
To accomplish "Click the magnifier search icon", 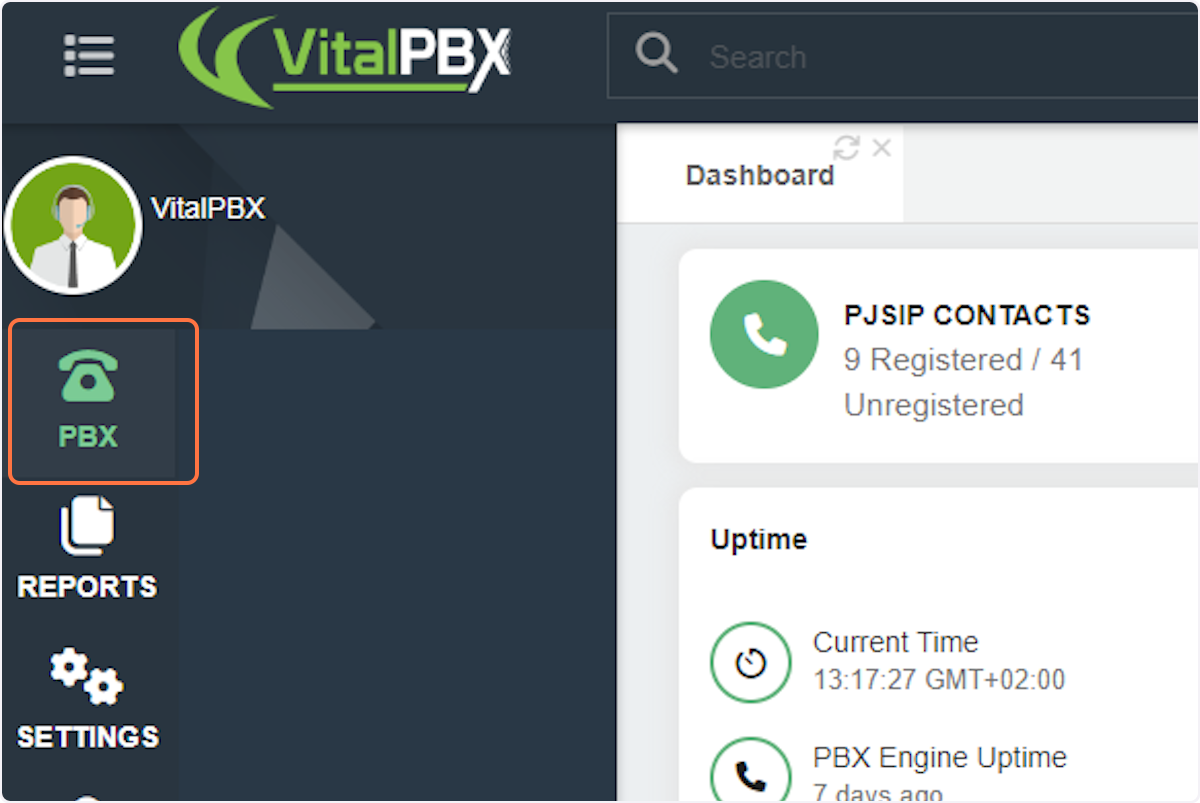I will tap(657, 53).
